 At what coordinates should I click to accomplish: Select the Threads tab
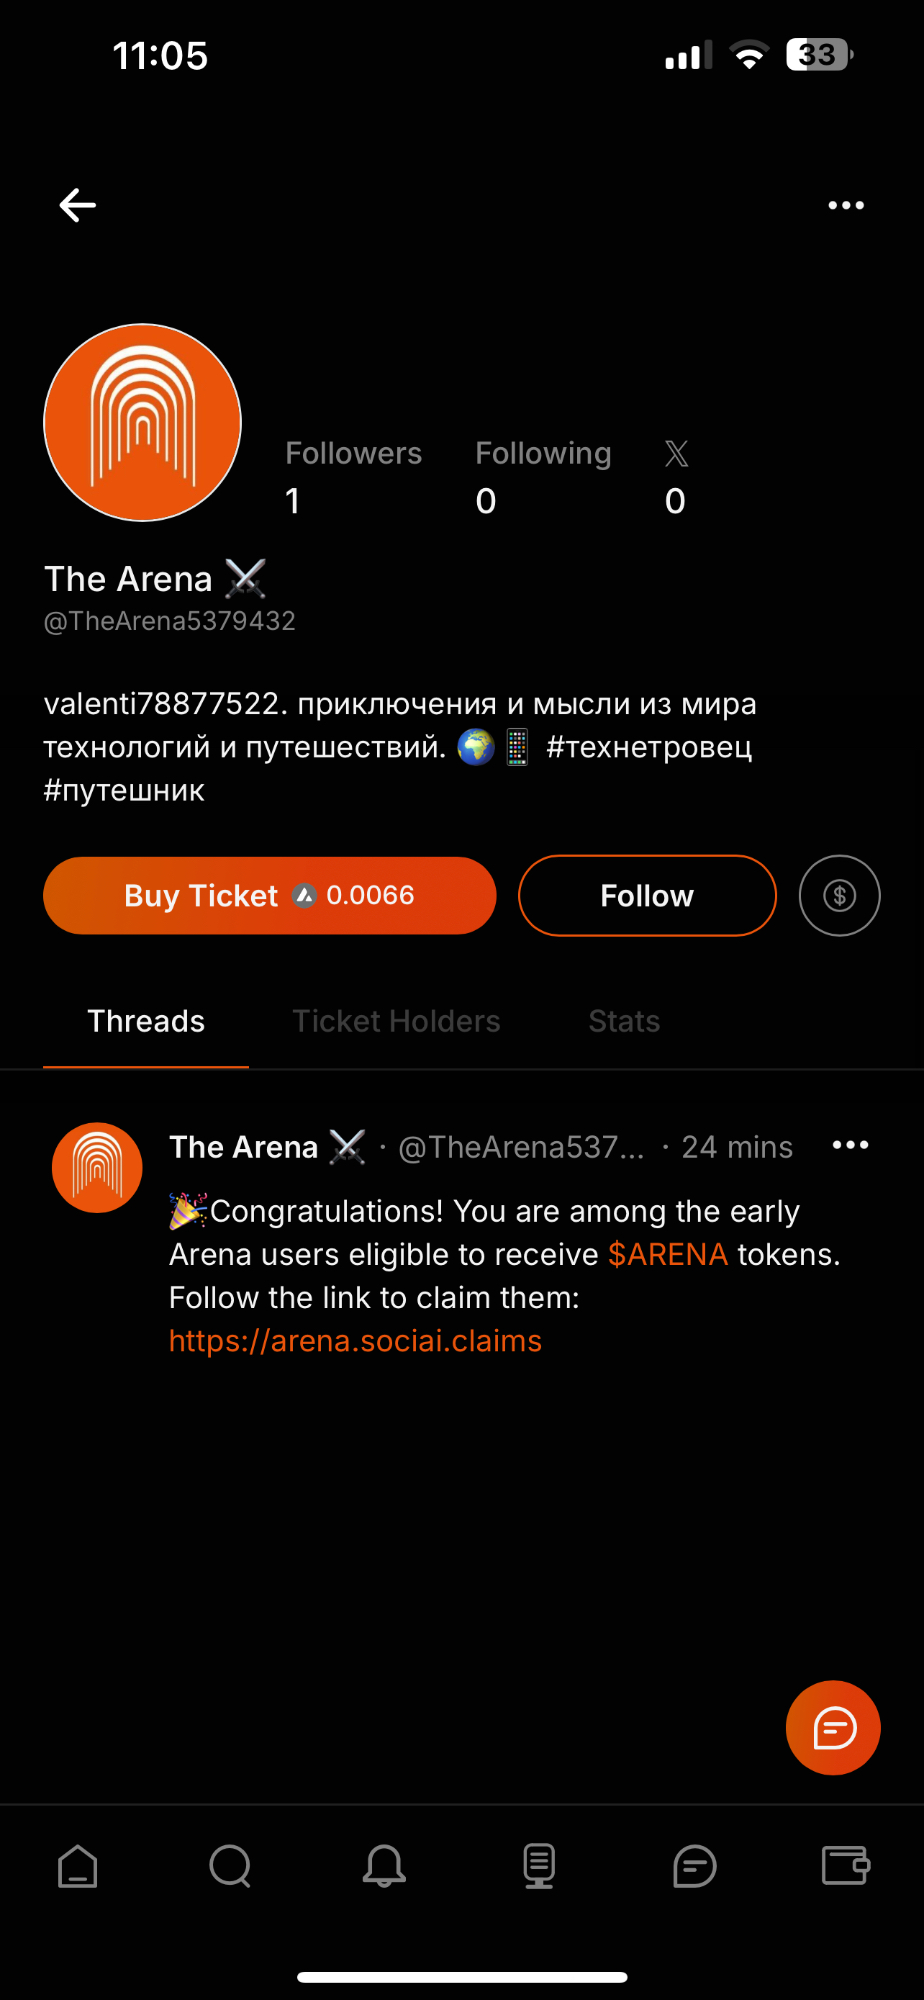coord(146,1021)
